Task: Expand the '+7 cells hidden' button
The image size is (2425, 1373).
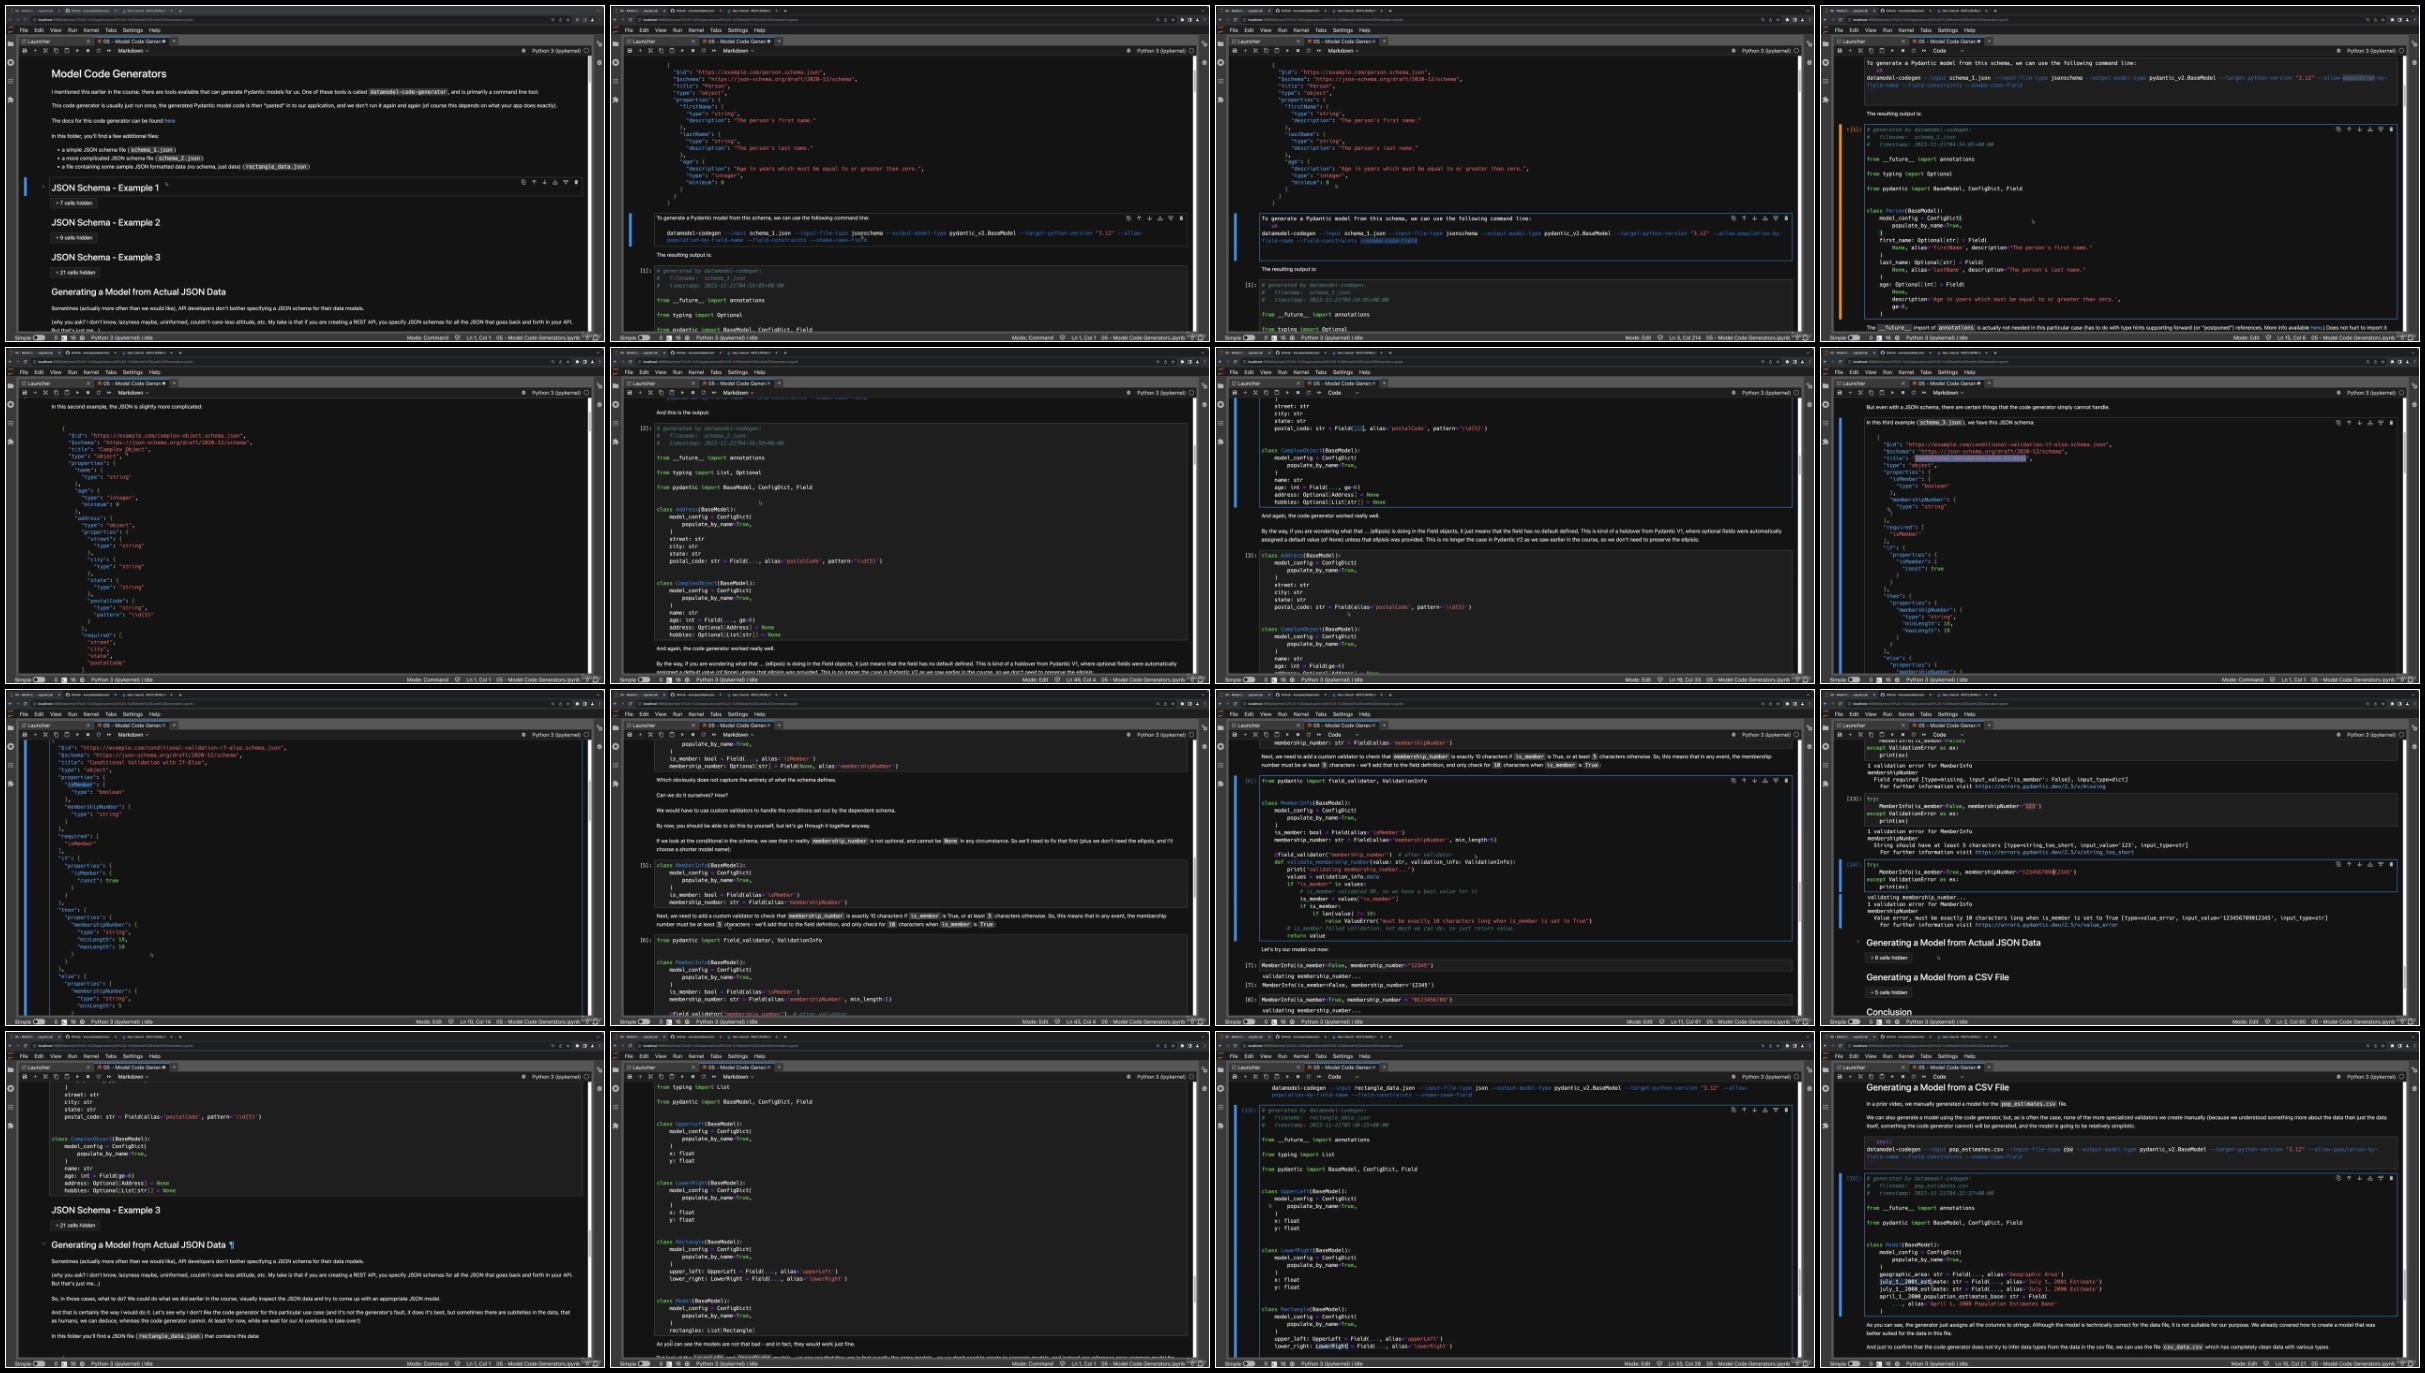Action: [x=74, y=203]
